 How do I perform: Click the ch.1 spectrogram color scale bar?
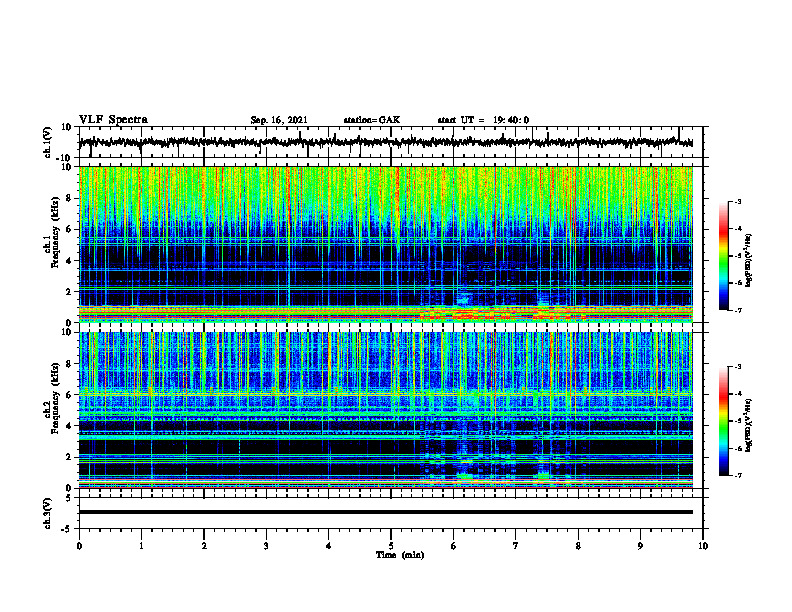click(x=723, y=256)
